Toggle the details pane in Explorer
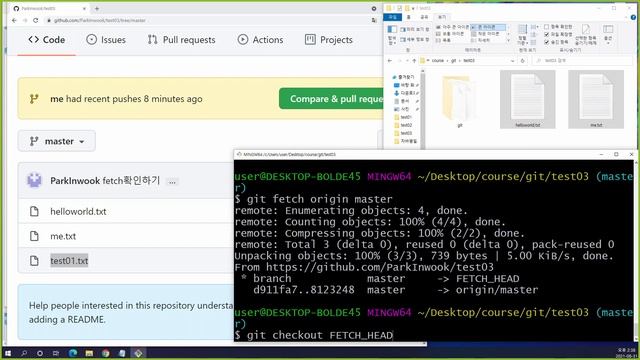This screenshot has height=360, width=640. [414, 40]
